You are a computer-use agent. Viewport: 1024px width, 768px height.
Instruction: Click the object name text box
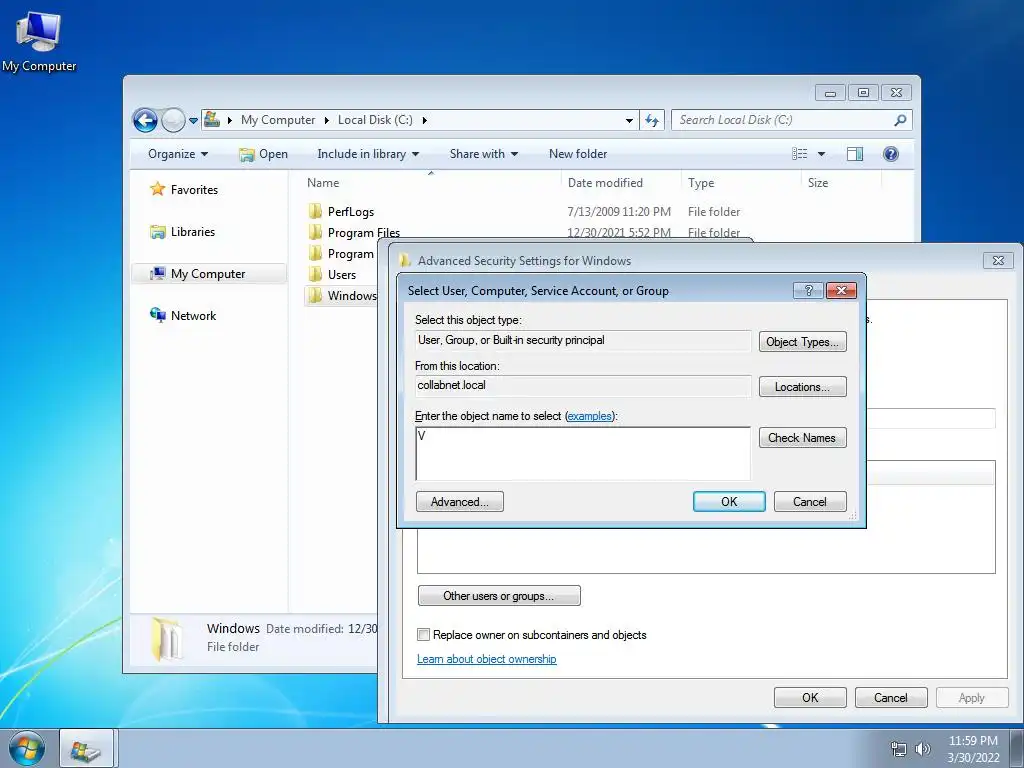tap(583, 454)
